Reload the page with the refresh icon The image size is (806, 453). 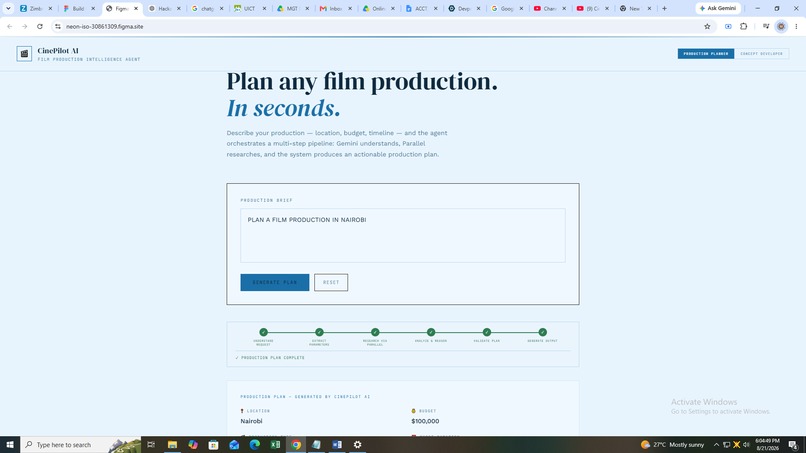[x=40, y=26]
